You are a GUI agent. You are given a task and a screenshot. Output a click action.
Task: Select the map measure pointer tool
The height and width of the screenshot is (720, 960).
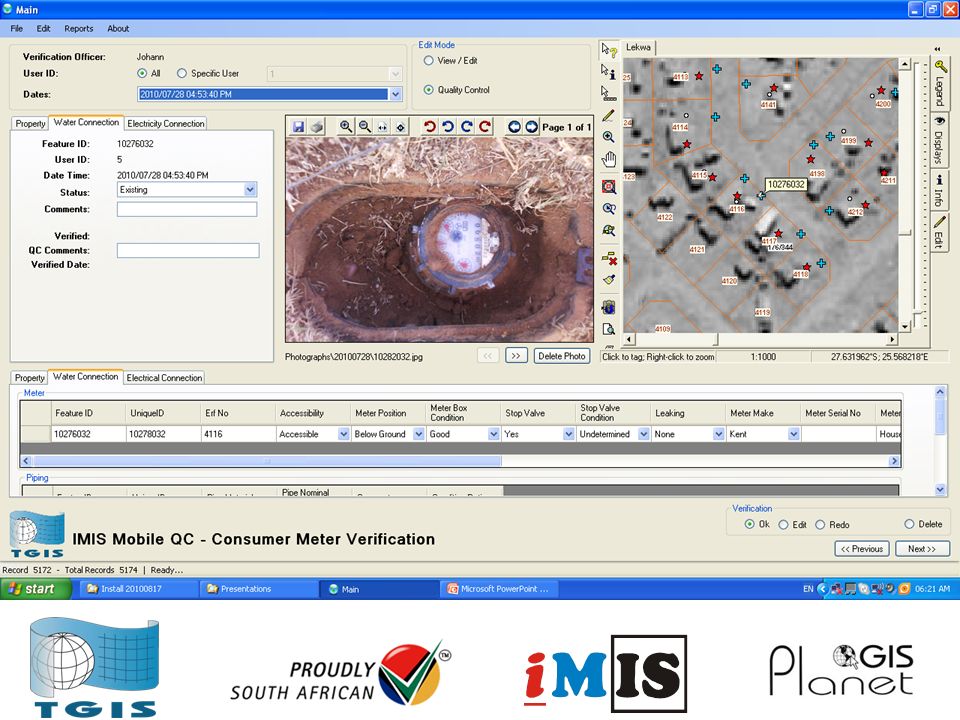tap(609, 93)
